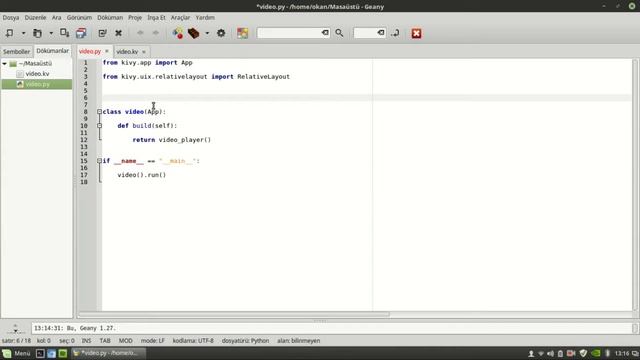Select video.py in the documents sidebar

tap(37, 84)
